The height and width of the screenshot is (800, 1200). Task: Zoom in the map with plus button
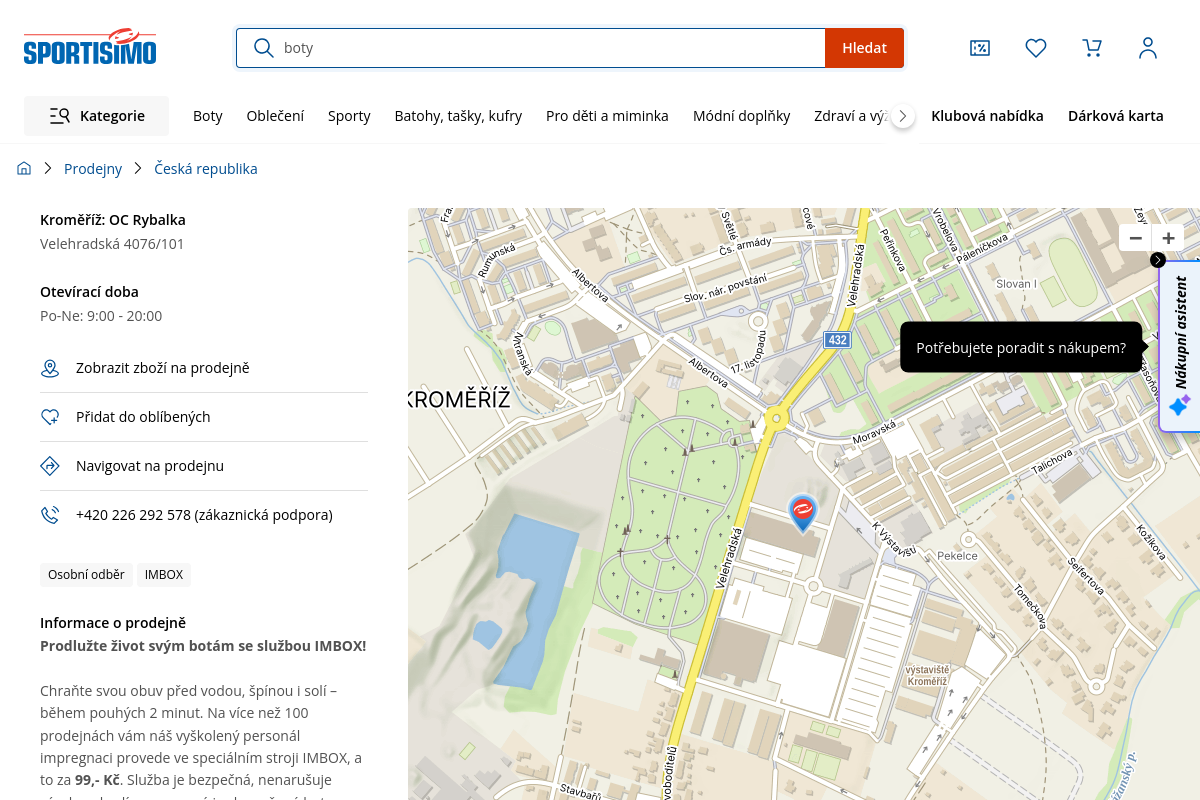point(1168,238)
